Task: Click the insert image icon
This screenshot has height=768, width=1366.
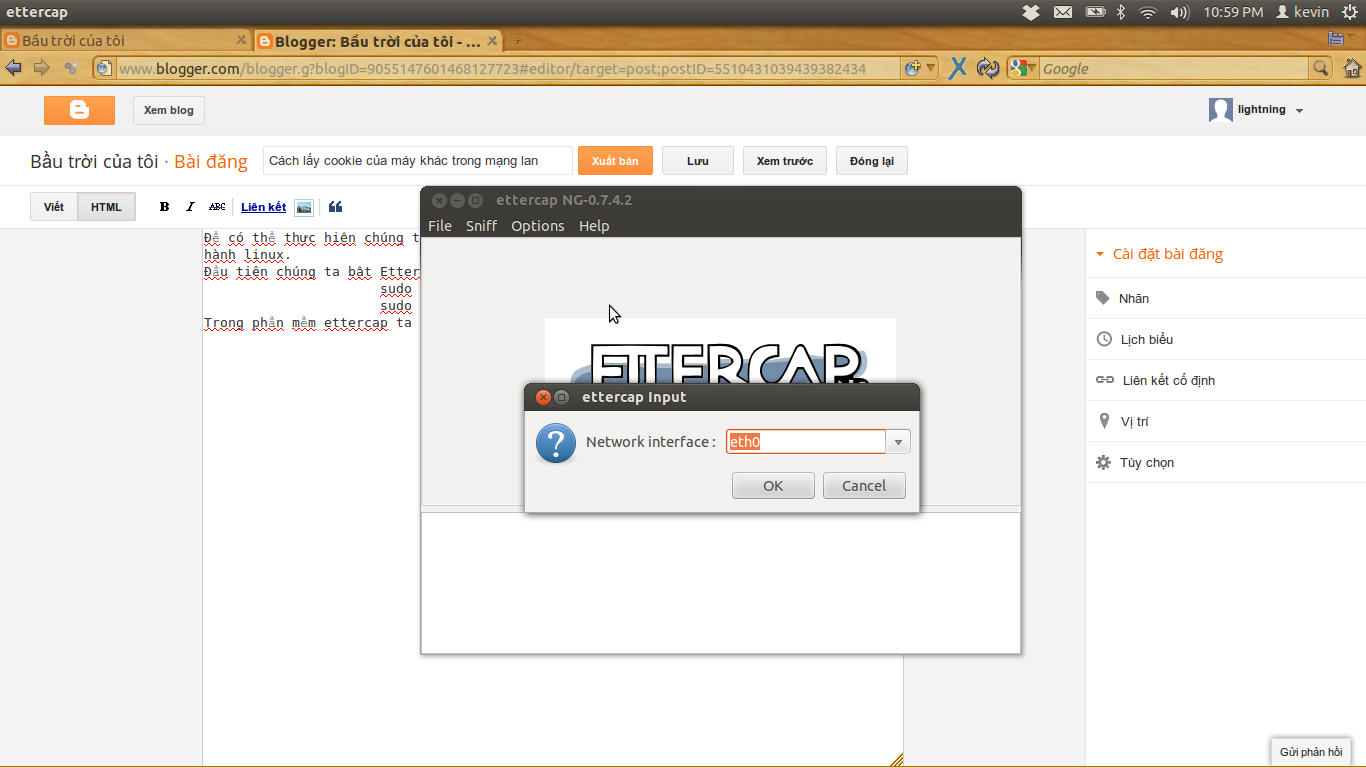Action: [x=304, y=207]
